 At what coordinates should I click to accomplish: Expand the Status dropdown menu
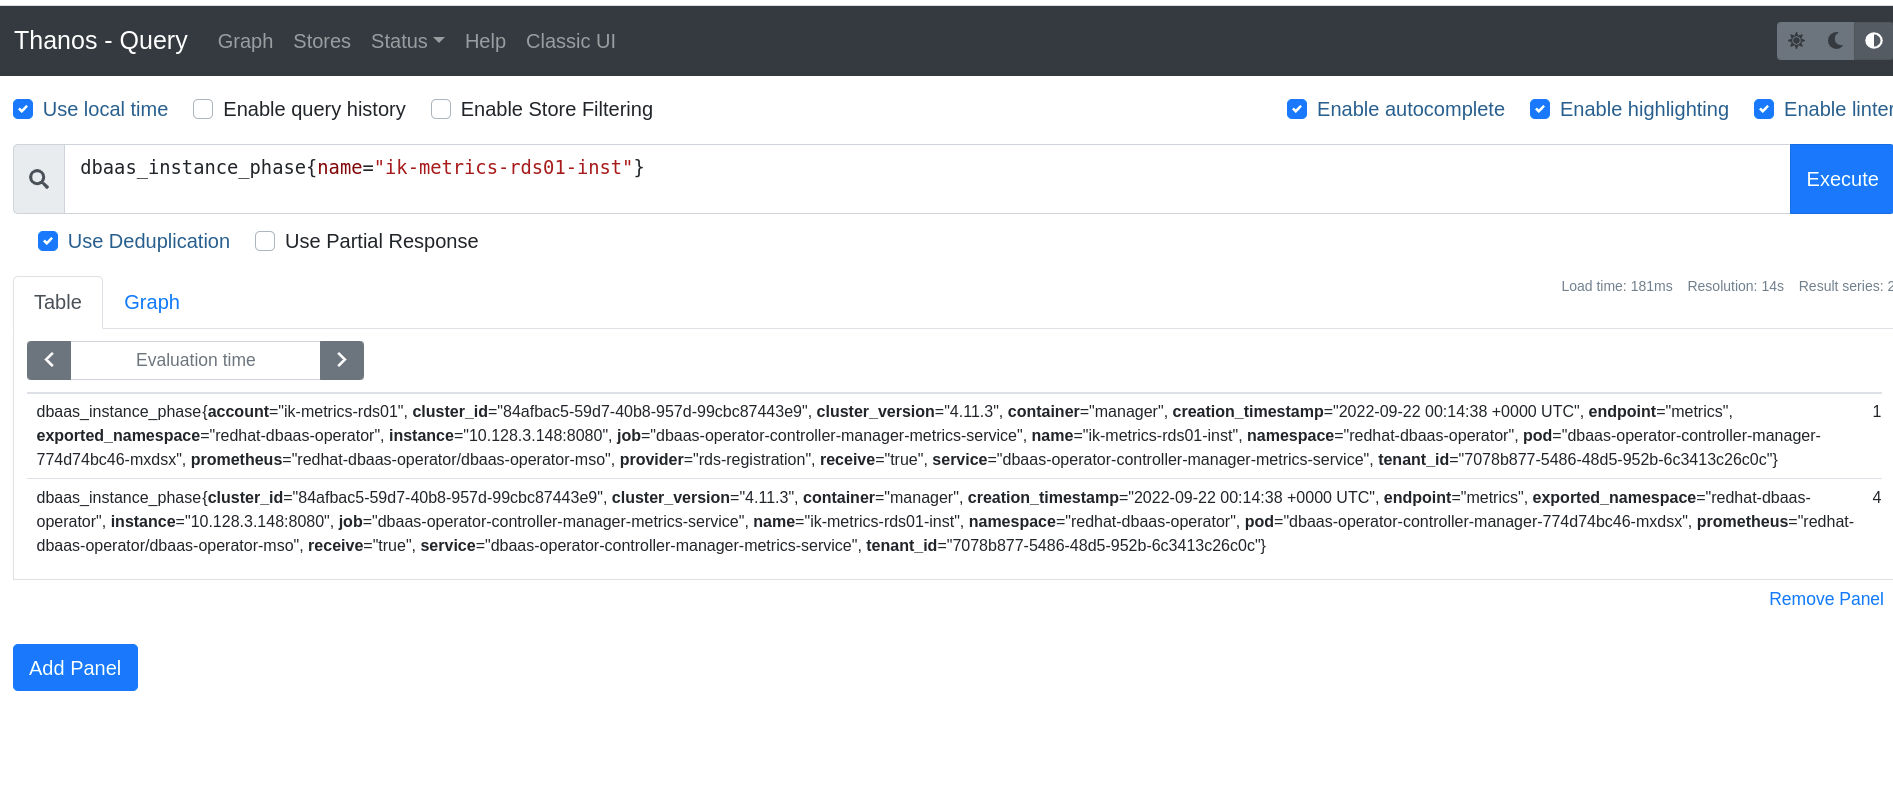[407, 41]
